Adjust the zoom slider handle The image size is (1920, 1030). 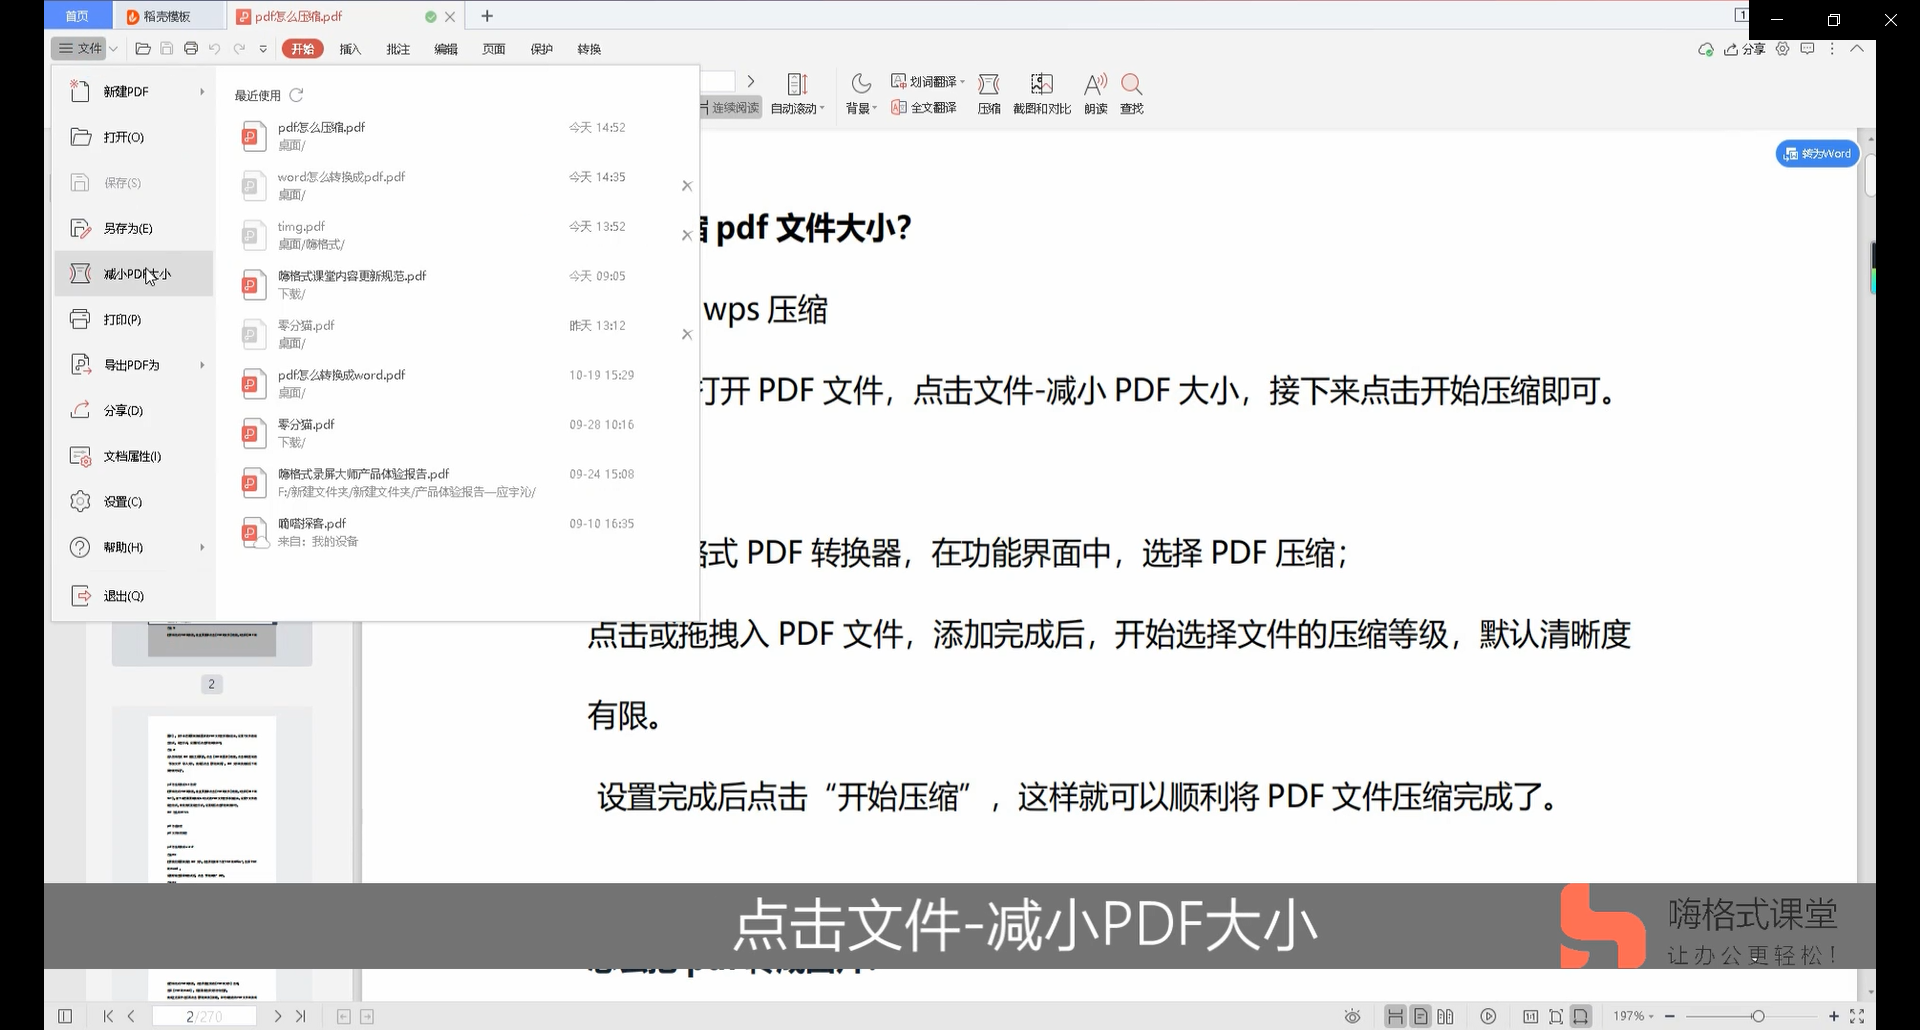(1758, 1016)
